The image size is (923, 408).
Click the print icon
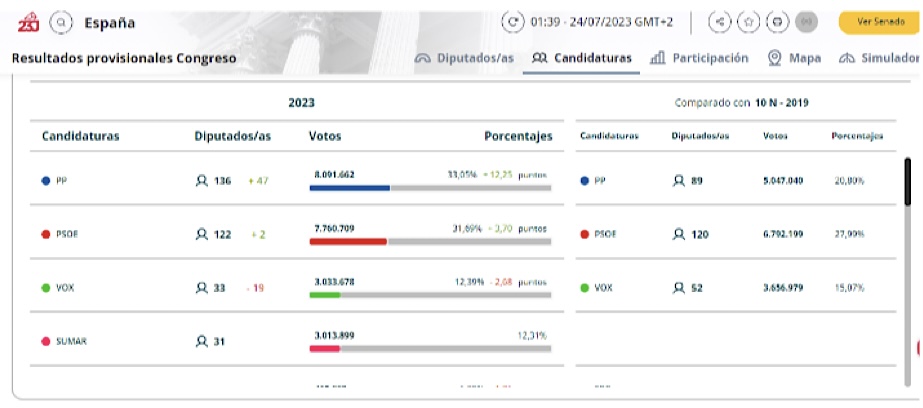point(776,22)
